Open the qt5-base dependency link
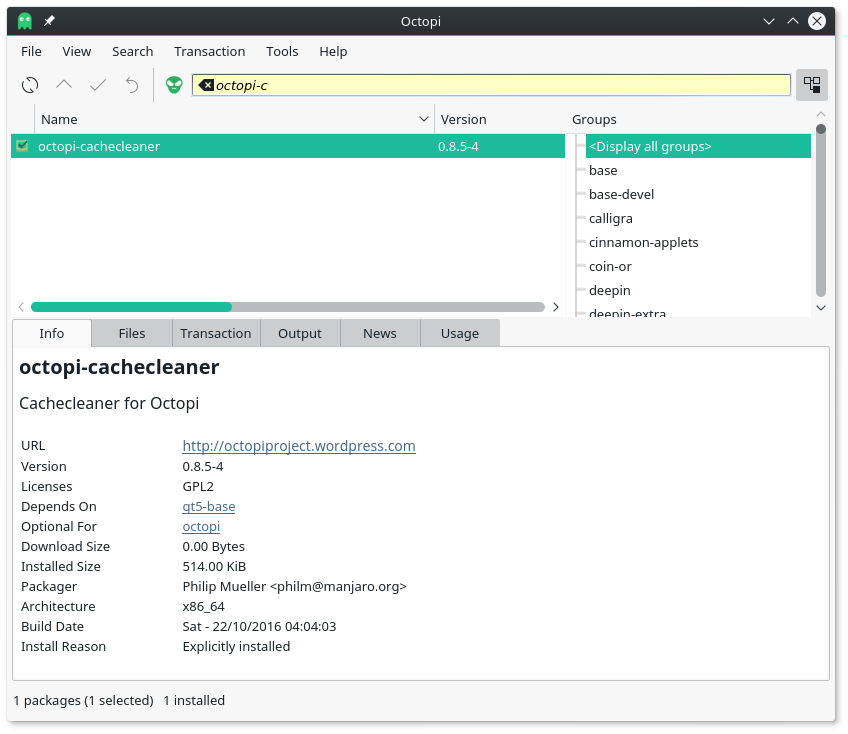848x734 pixels. pyautogui.click(x=209, y=506)
